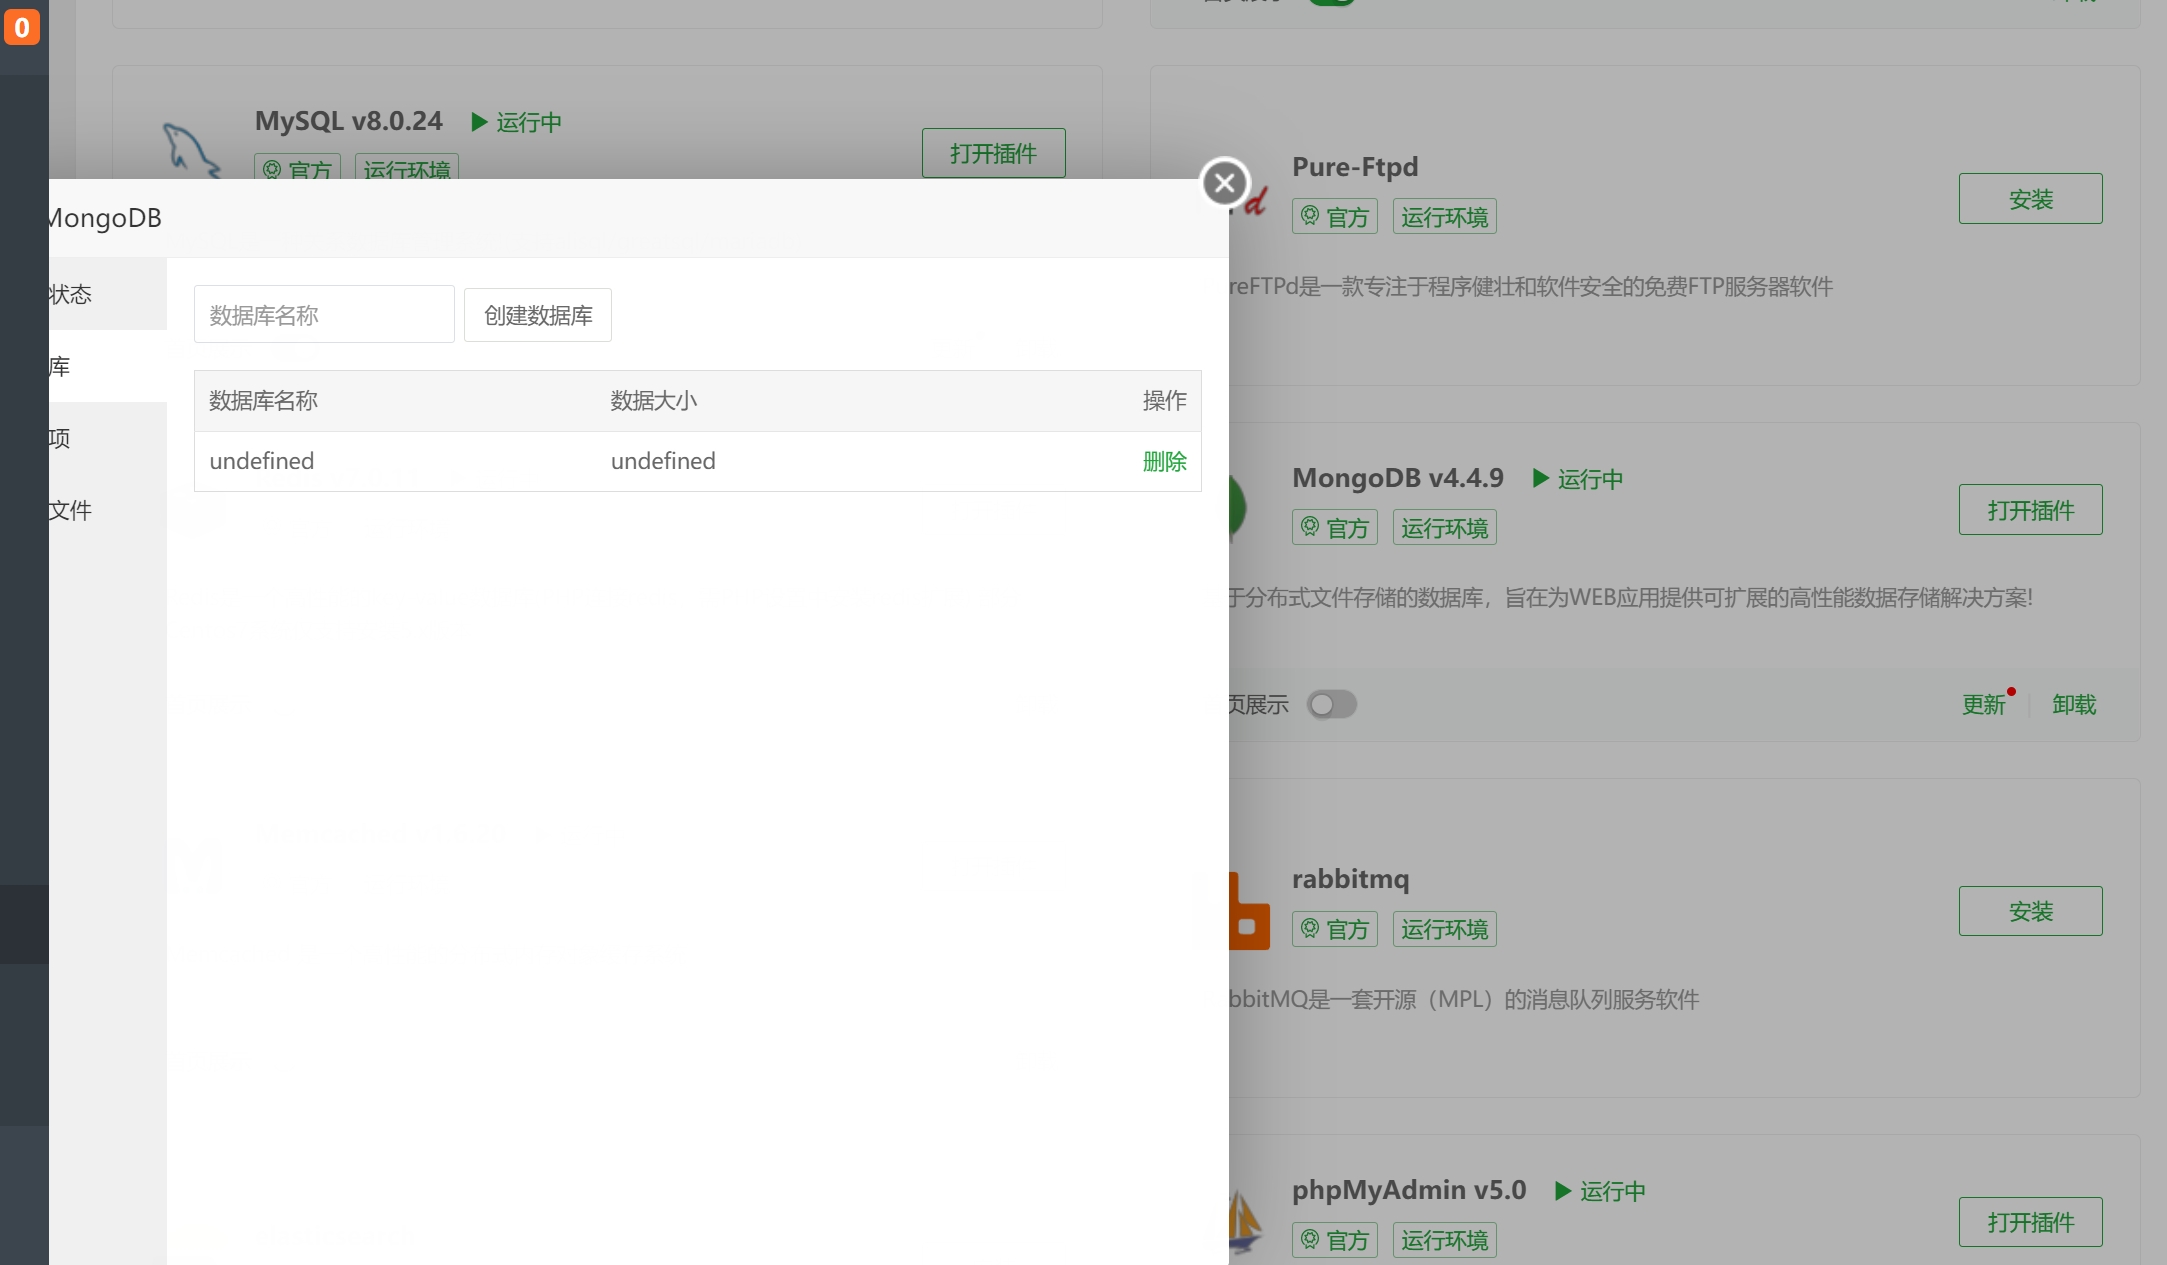Image resolution: width=2167 pixels, height=1265 pixels.
Task: Click MongoDB v4.4.9 运行中 play icon
Action: (1541, 479)
